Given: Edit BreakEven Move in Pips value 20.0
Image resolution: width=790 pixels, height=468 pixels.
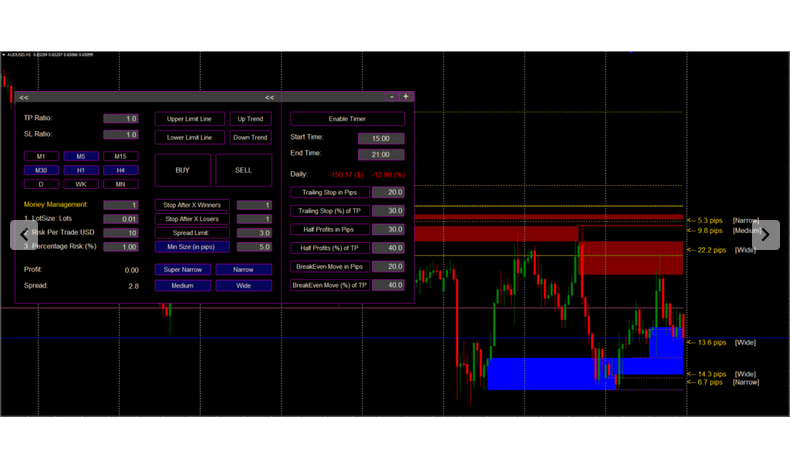Looking at the screenshot, I should [388, 266].
